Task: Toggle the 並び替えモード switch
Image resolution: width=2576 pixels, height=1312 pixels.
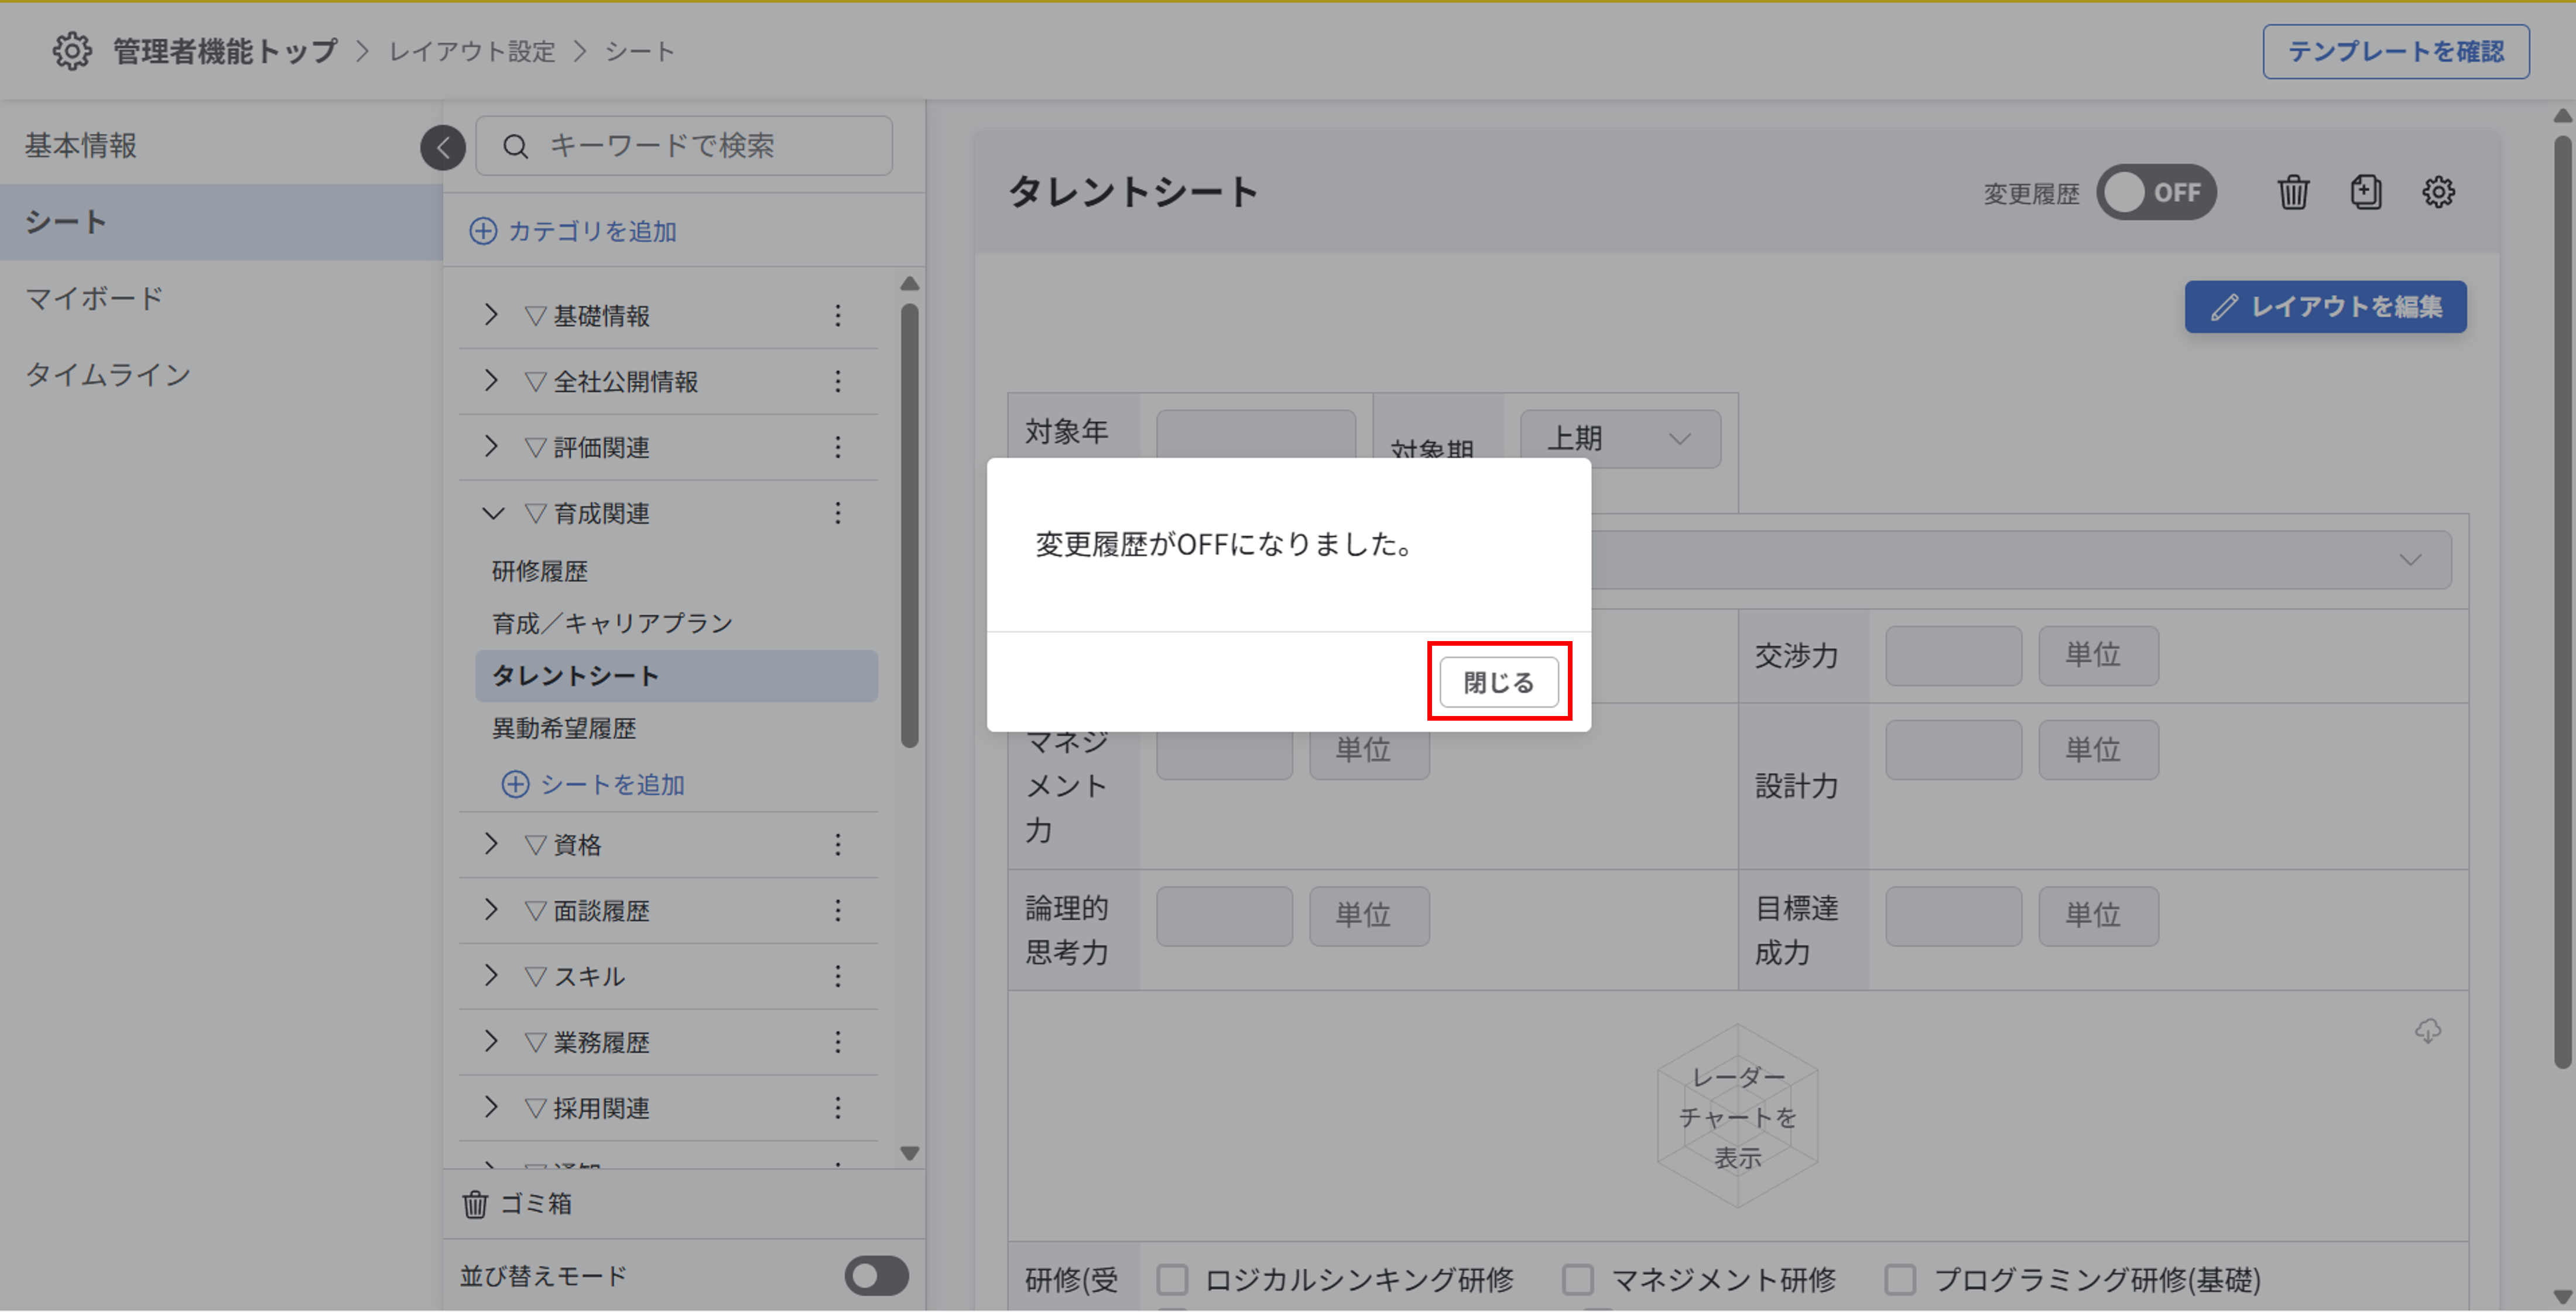Action: (x=876, y=1276)
